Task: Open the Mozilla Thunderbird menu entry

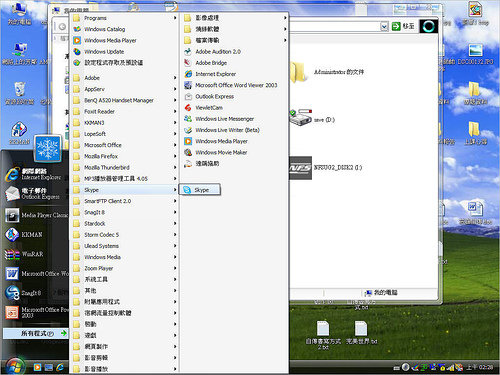Action: 124,167
